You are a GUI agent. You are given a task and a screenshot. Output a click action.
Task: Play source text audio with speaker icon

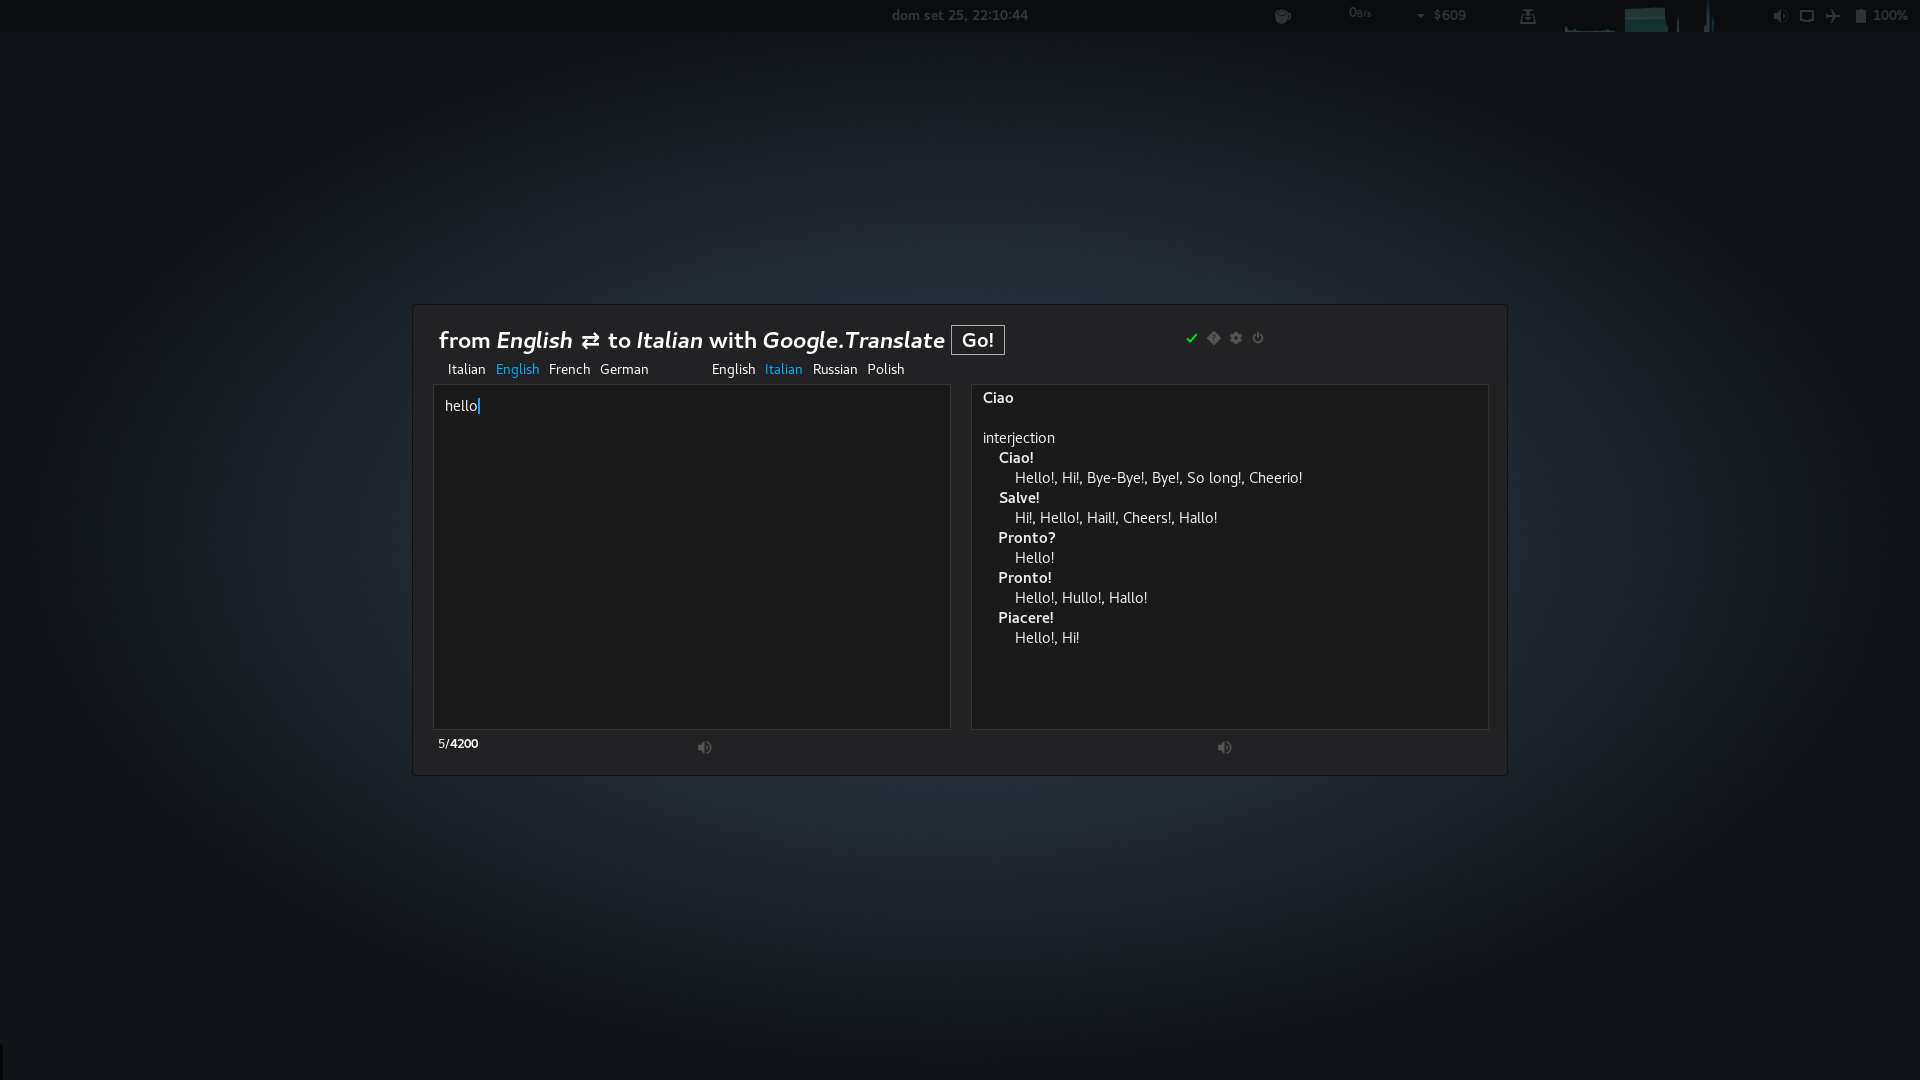coord(705,748)
